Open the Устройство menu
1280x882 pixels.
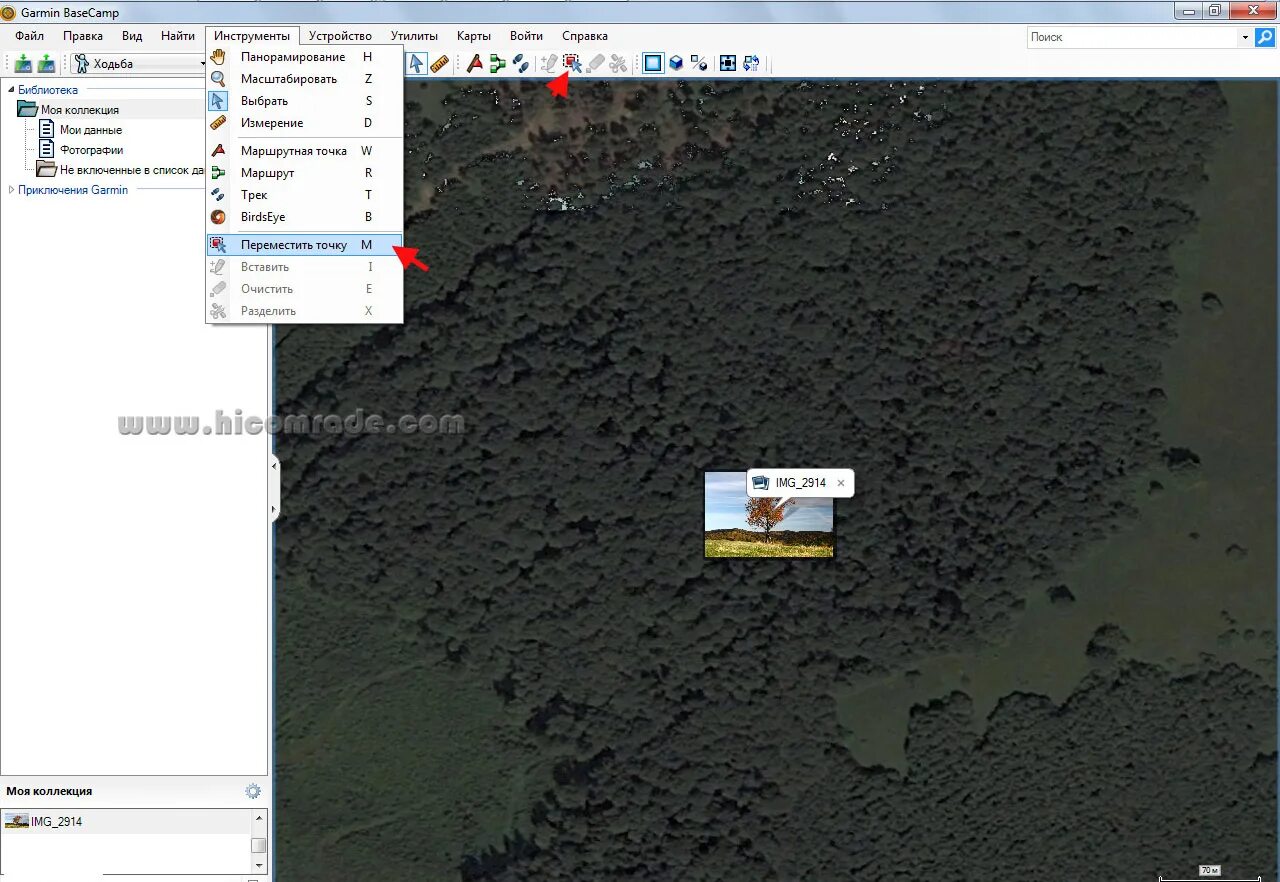click(x=340, y=36)
